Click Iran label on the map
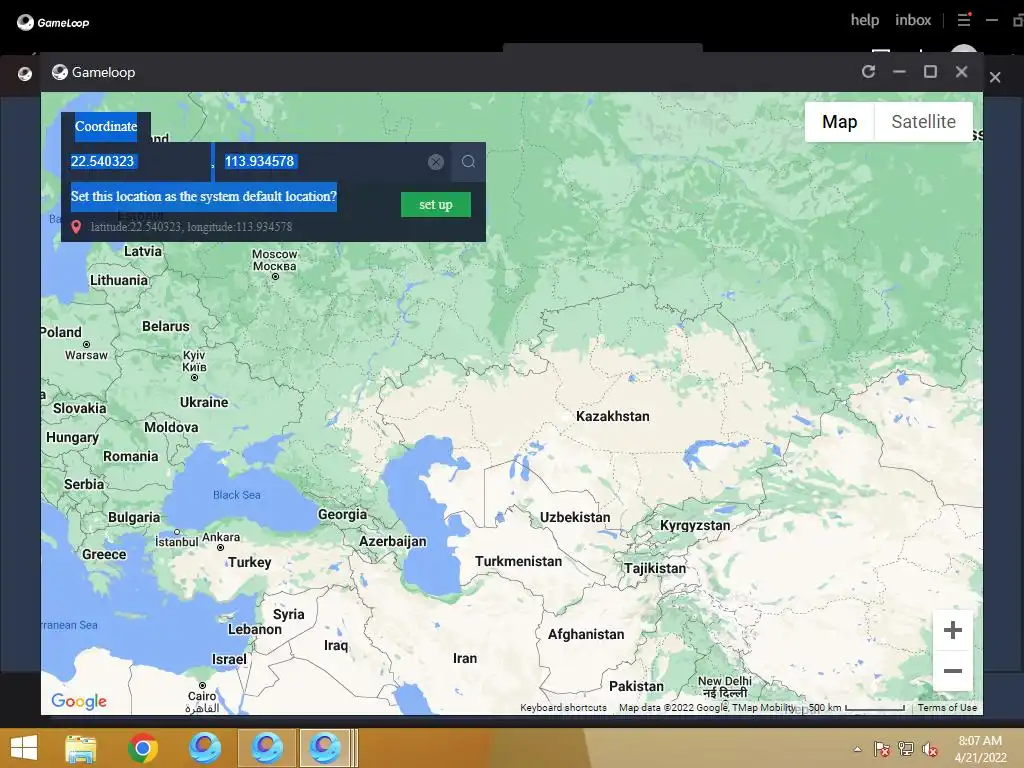Viewport: 1024px width, 768px height. click(x=465, y=658)
